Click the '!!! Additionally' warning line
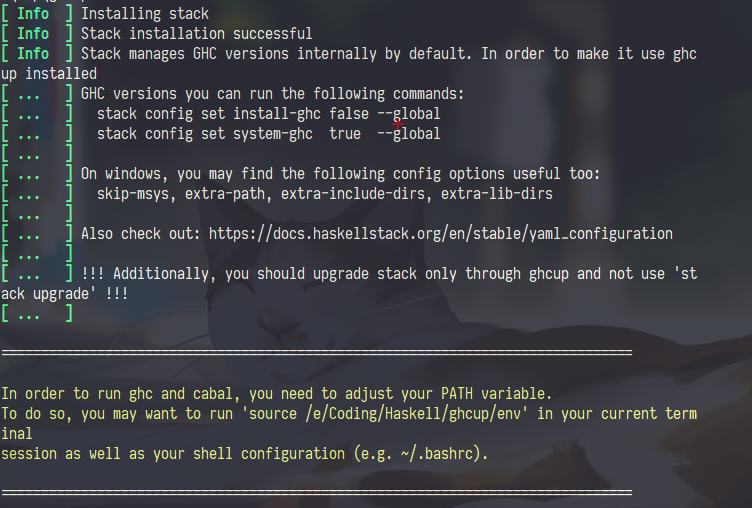This screenshot has height=508, width=752. click(x=388, y=274)
